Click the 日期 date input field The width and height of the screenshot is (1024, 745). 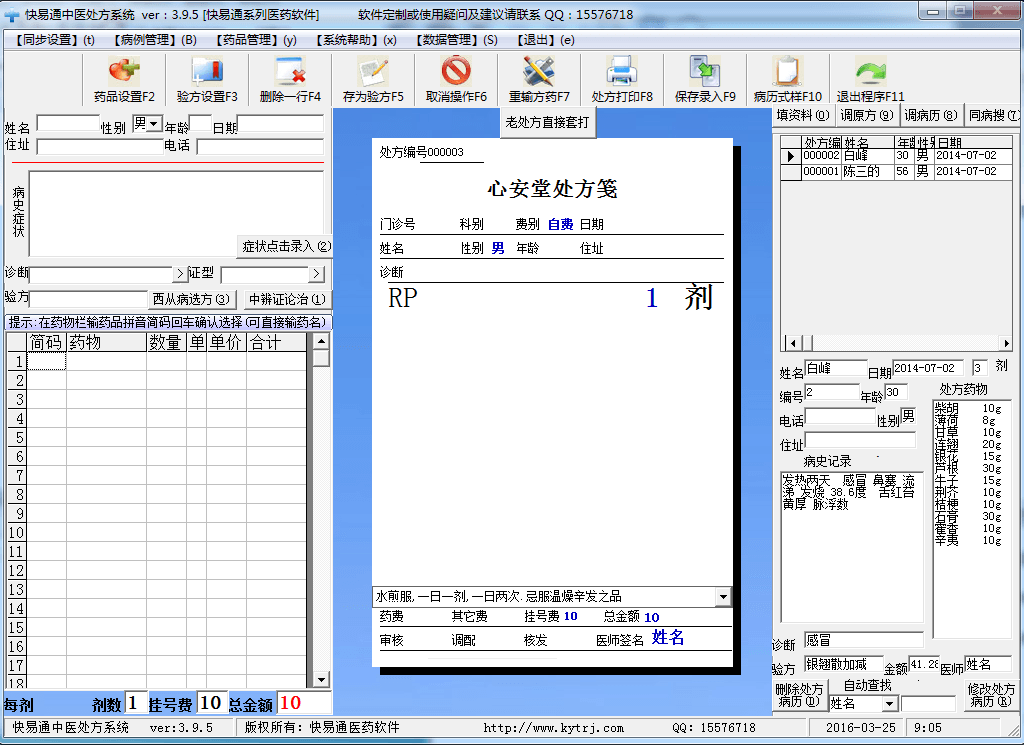[x=281, y=123]
